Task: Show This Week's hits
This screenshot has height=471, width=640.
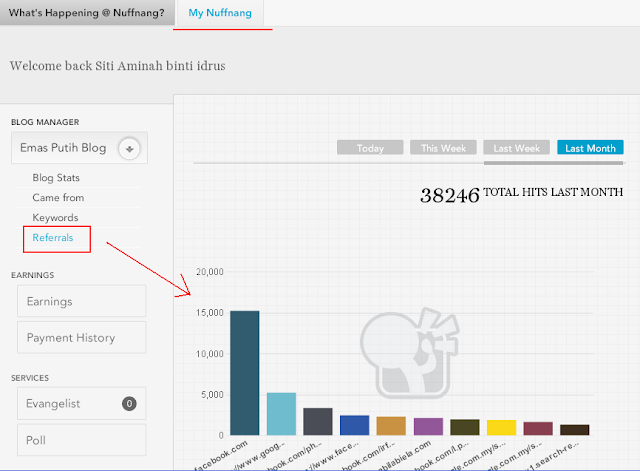Action: click(x=443, y=148)
